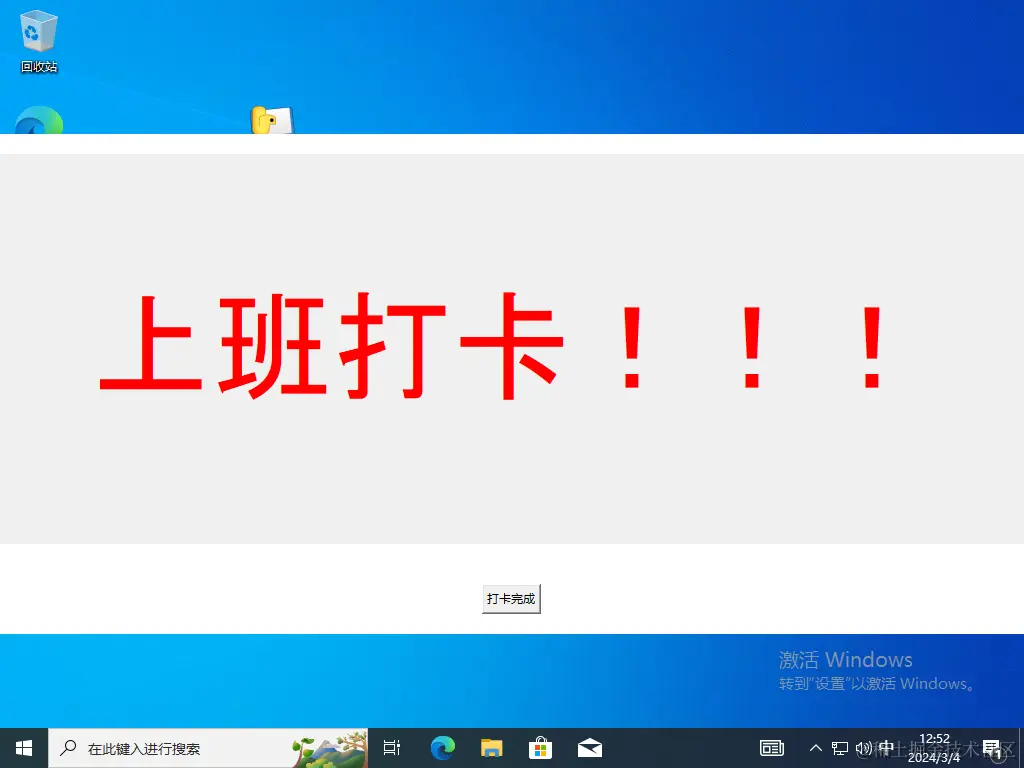Image resolution: width=1024 pixels, height=768 pixels.
Task: Select the Python file icon on the desktop
Action: click(x=272, y=120)
